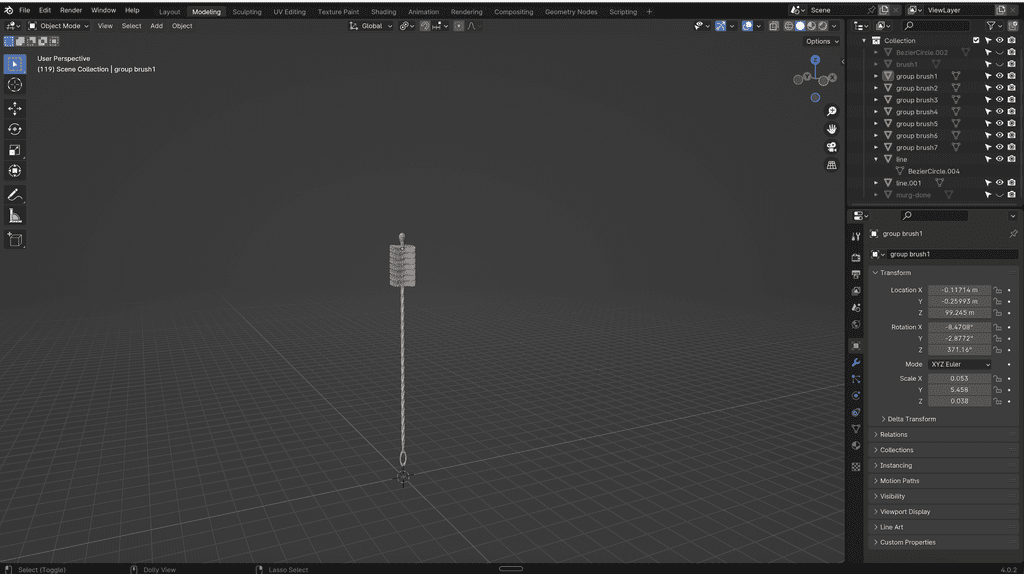Click the Location X value field
The height and width of the screenshot is (574, 1024).
click(x=959, y=290)
